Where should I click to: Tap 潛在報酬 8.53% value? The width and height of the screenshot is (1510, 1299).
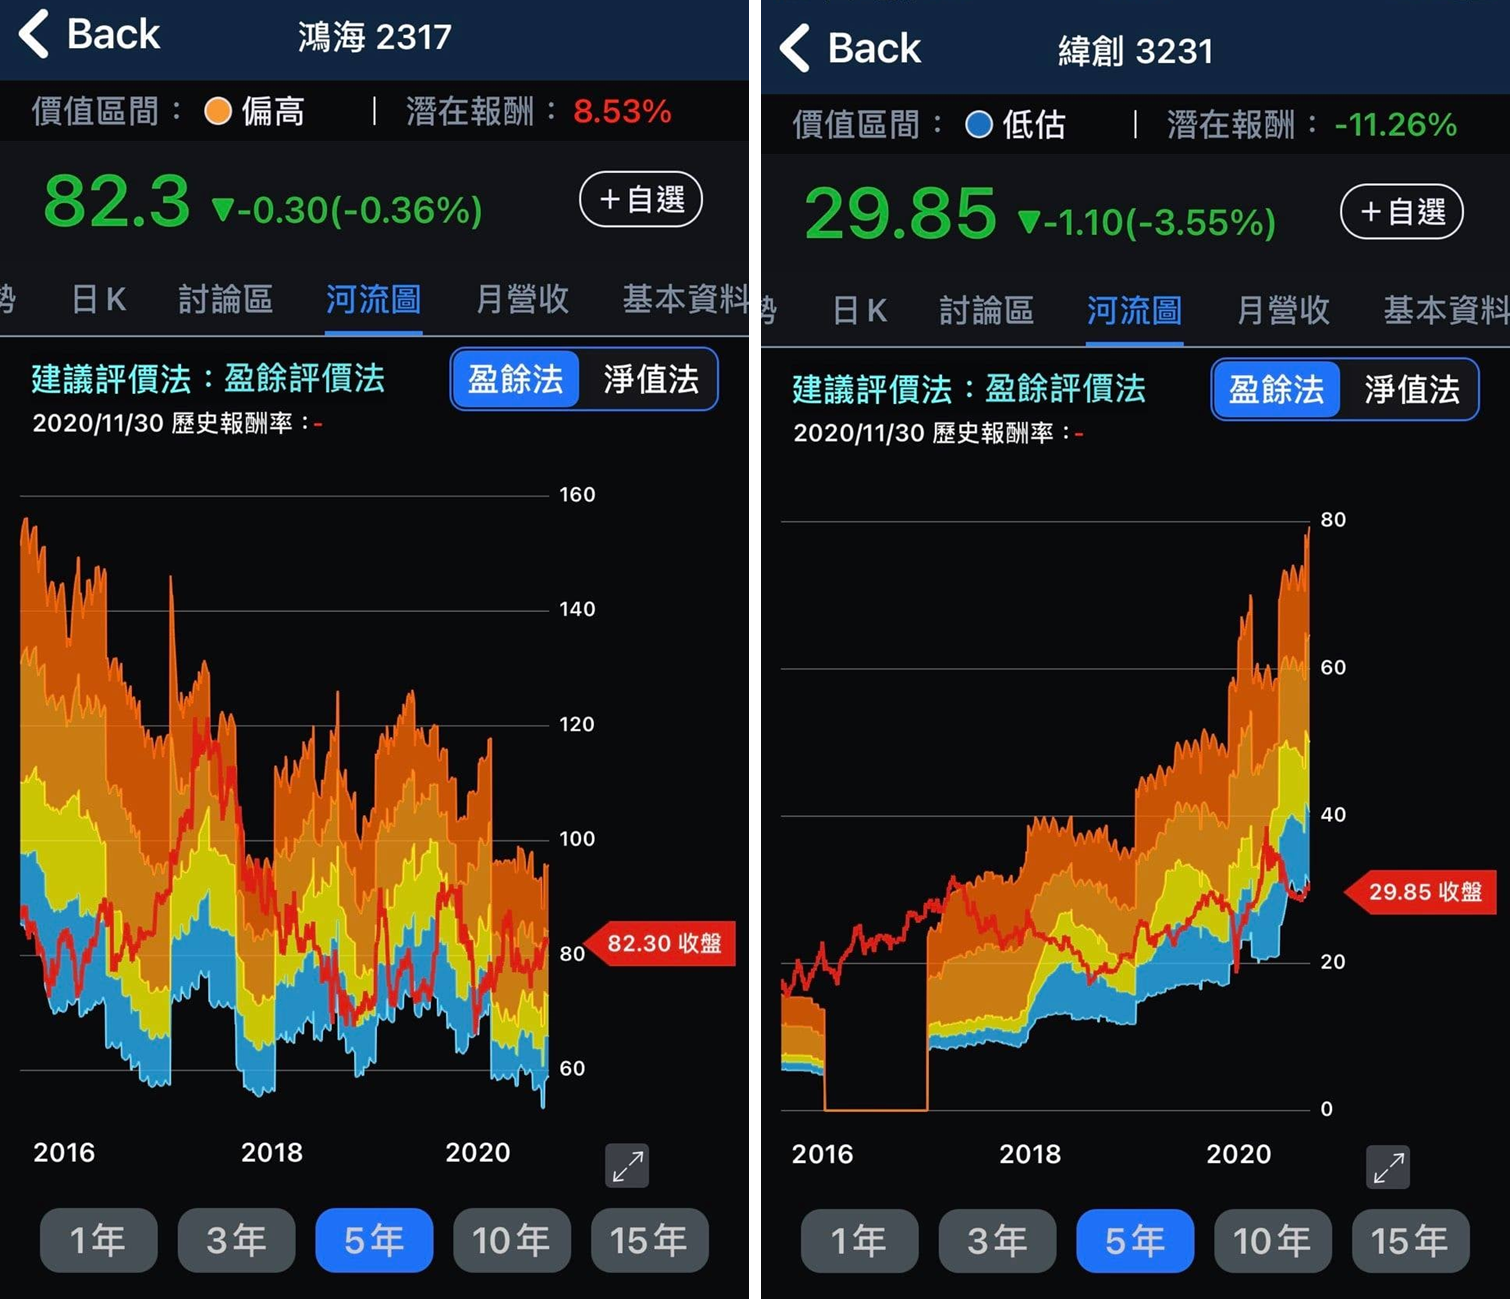(622, 111)
